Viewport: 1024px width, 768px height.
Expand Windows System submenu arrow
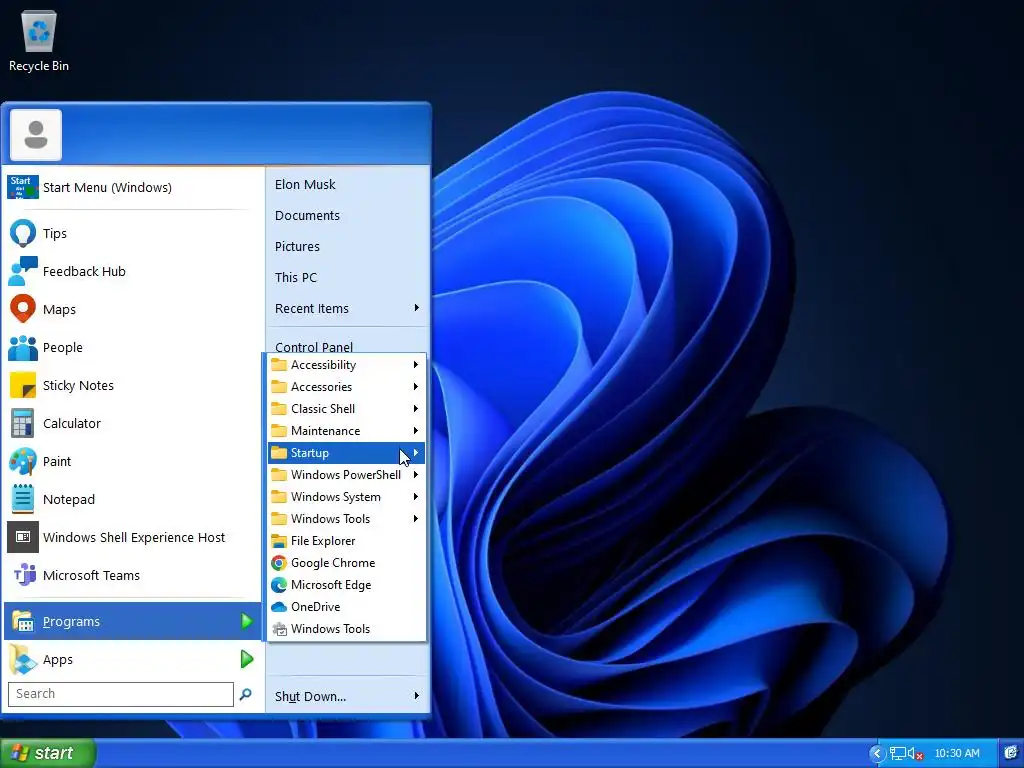[x=415, y=497]
